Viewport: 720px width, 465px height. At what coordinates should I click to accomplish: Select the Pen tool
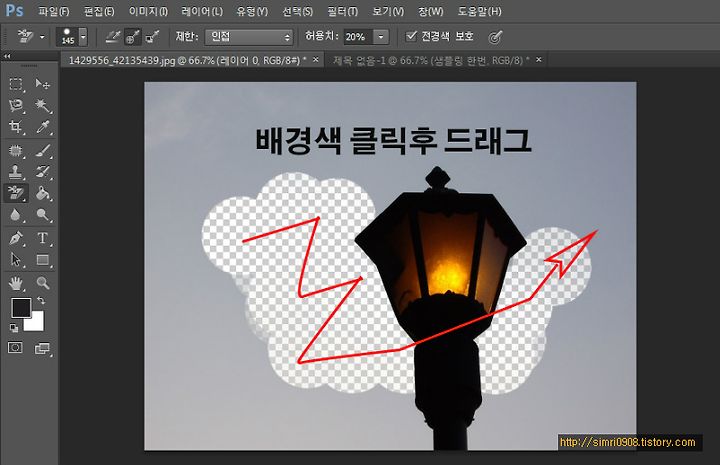16,238
